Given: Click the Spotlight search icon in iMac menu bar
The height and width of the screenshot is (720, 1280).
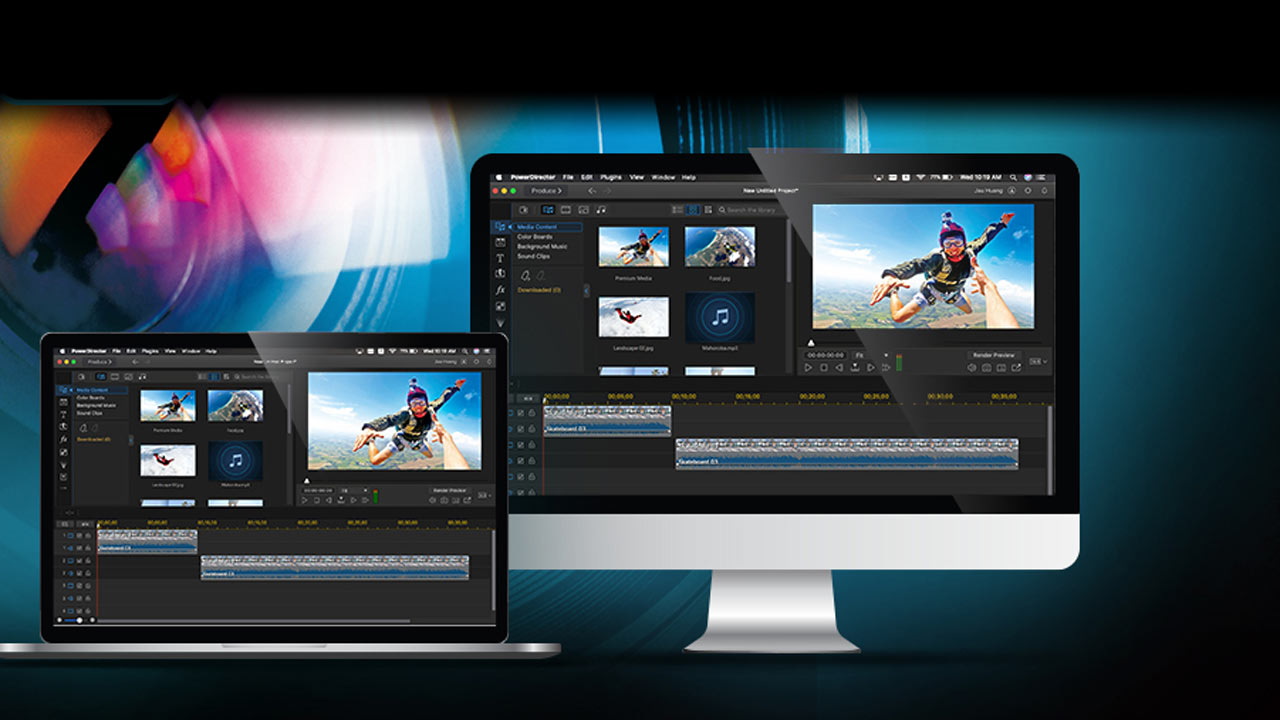Looking at the screenshot, I should (x=1013, y=177).
